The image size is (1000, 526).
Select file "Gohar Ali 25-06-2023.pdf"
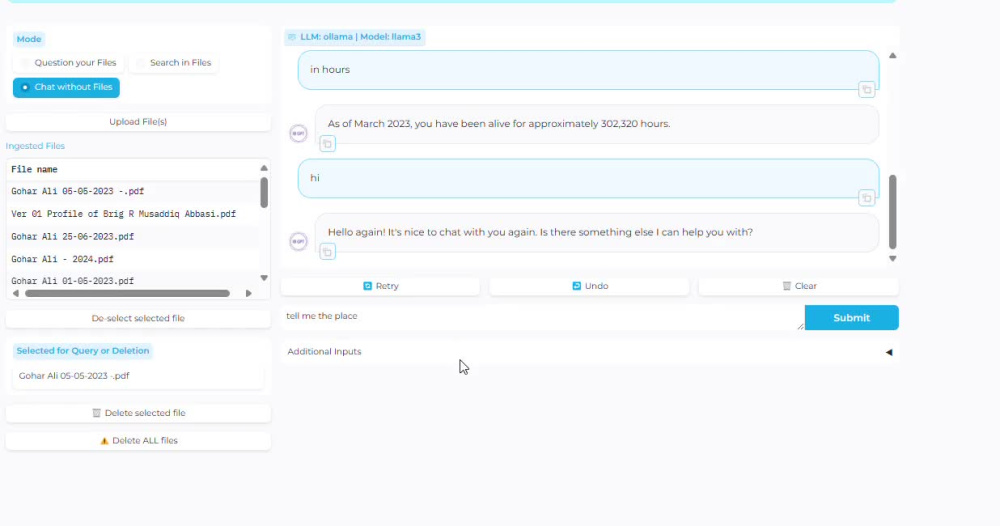point(133,237)
